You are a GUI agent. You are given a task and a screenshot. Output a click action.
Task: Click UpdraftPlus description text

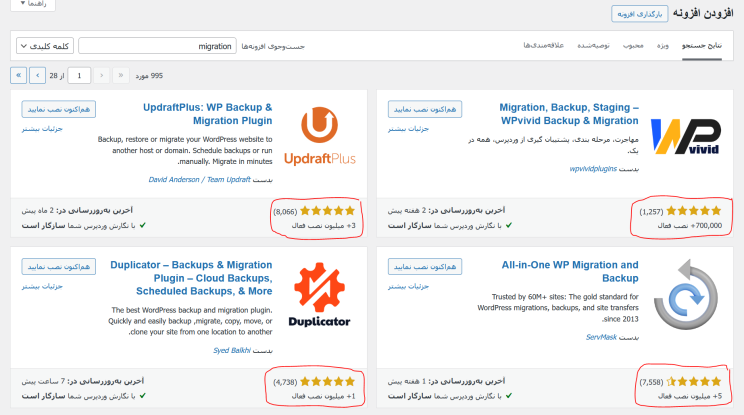[185, 150]
